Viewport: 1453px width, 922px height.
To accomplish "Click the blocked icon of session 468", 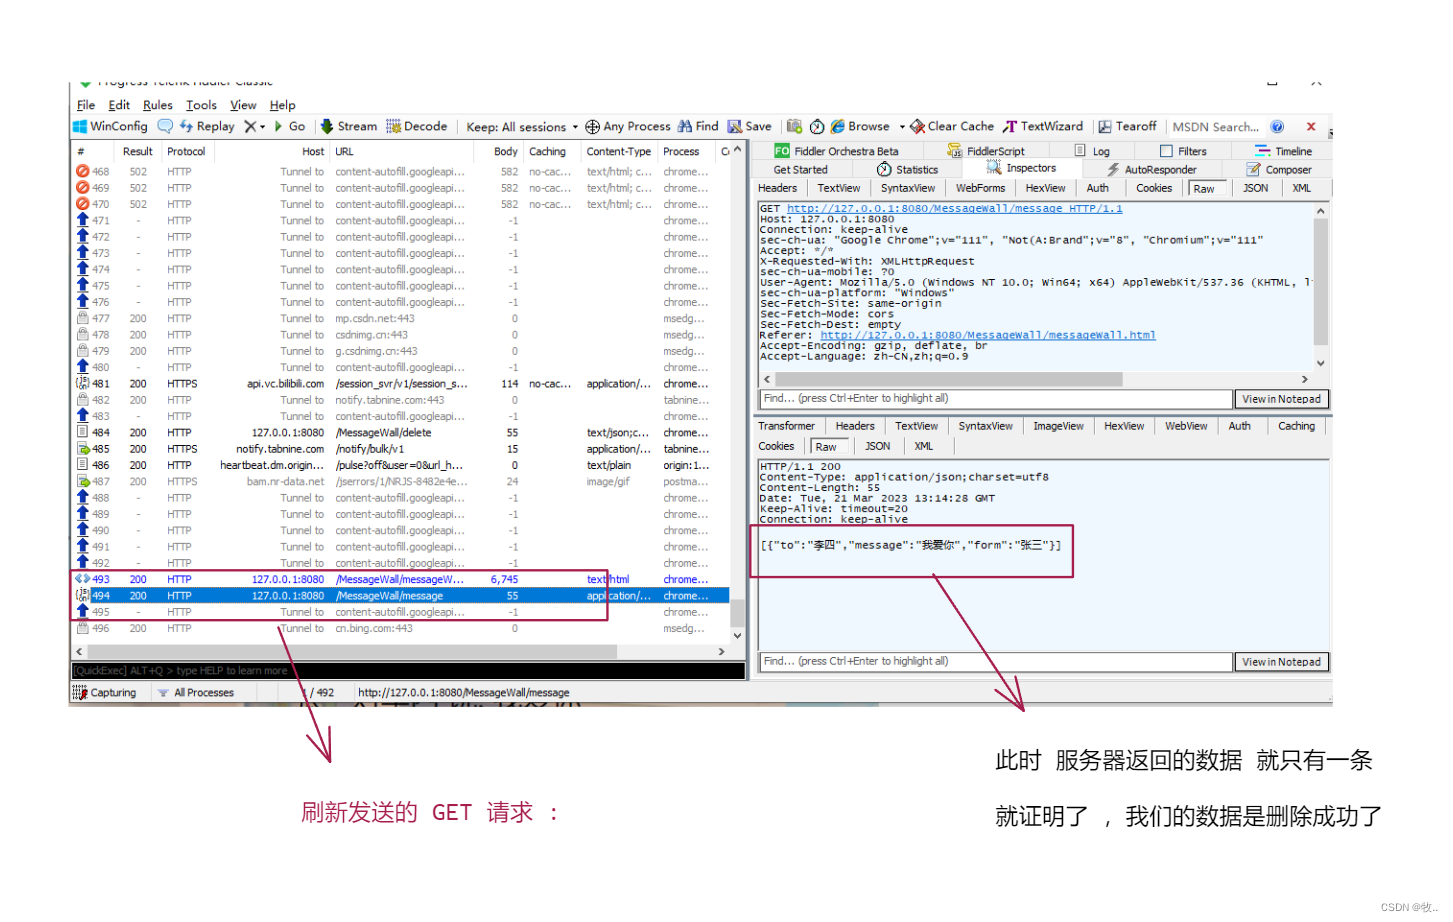I will [x=82, y=172].
